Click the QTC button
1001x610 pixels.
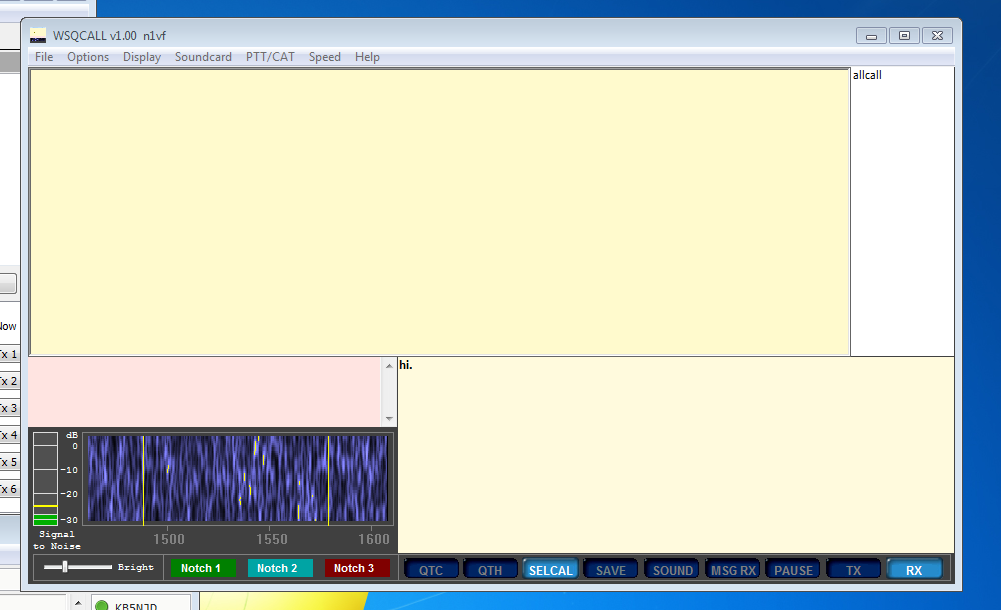click(x=431, y=569)
